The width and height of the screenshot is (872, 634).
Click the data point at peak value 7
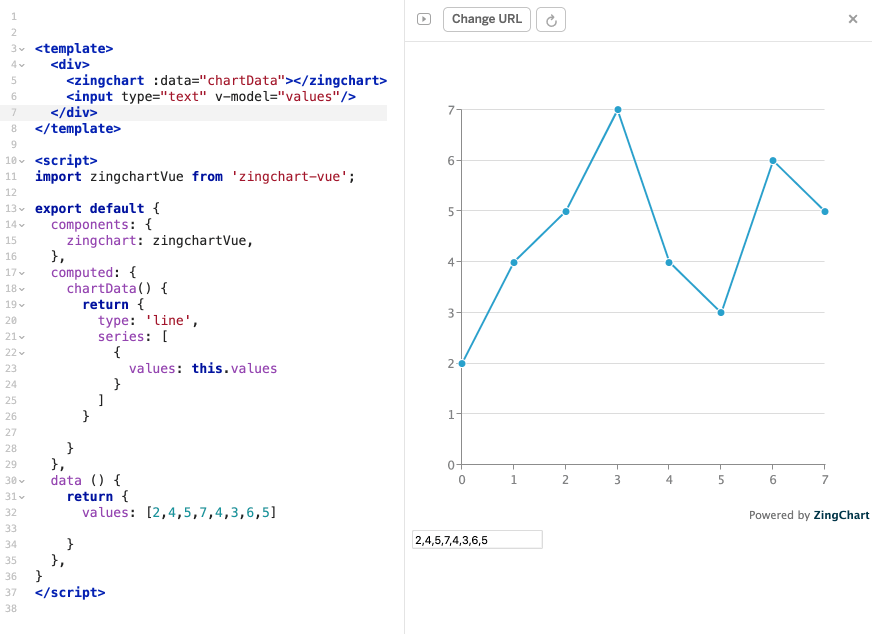pyautogui.click(x=617, y=110)
